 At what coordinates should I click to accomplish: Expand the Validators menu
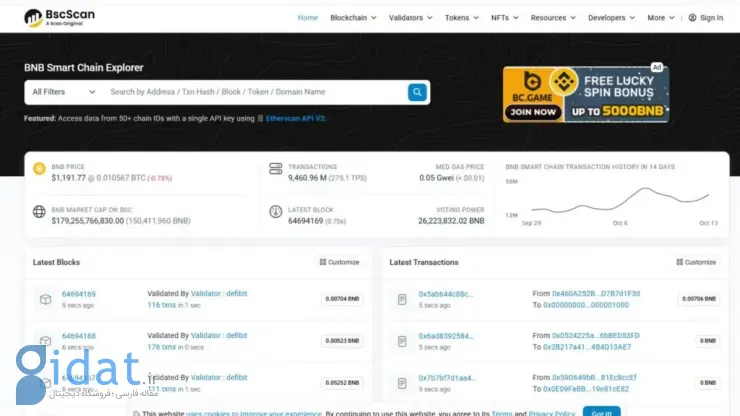coord(408,18)
